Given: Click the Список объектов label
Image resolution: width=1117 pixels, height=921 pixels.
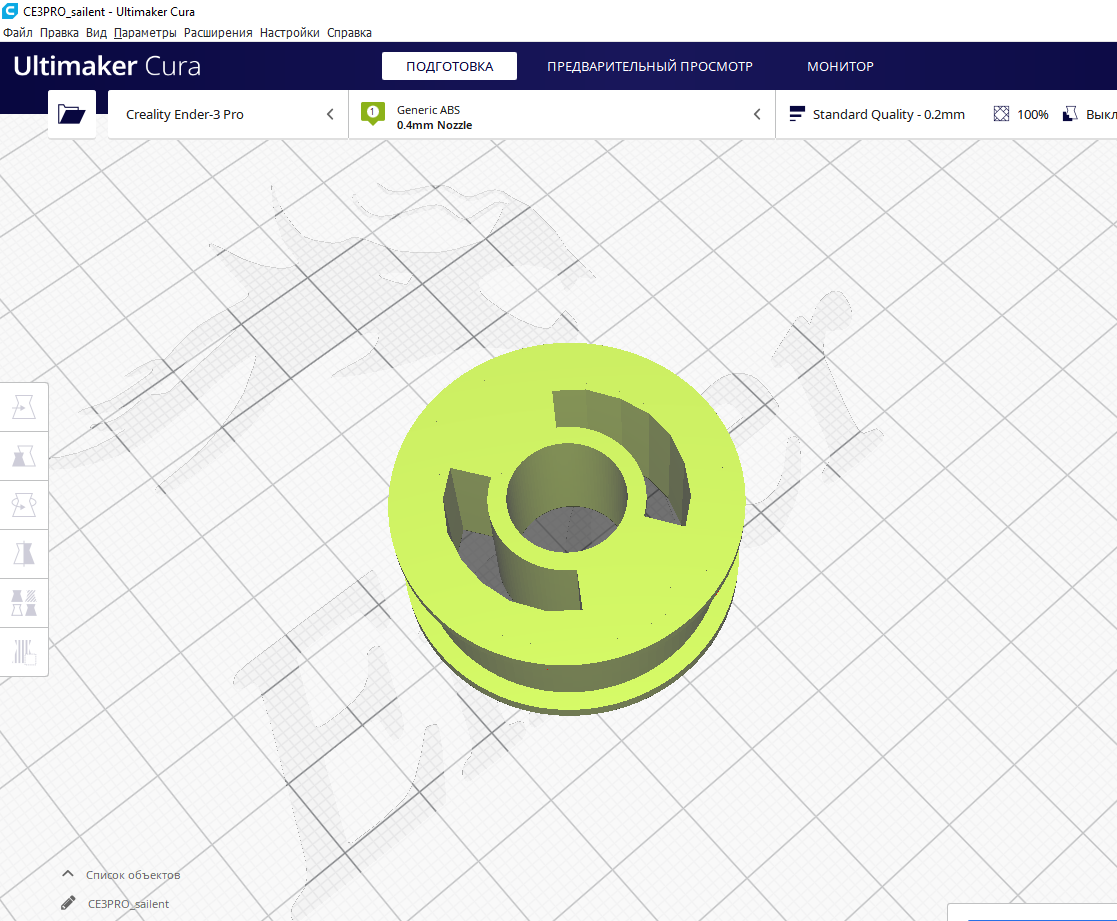Looking at the screenshot, I should coord(133,875).
